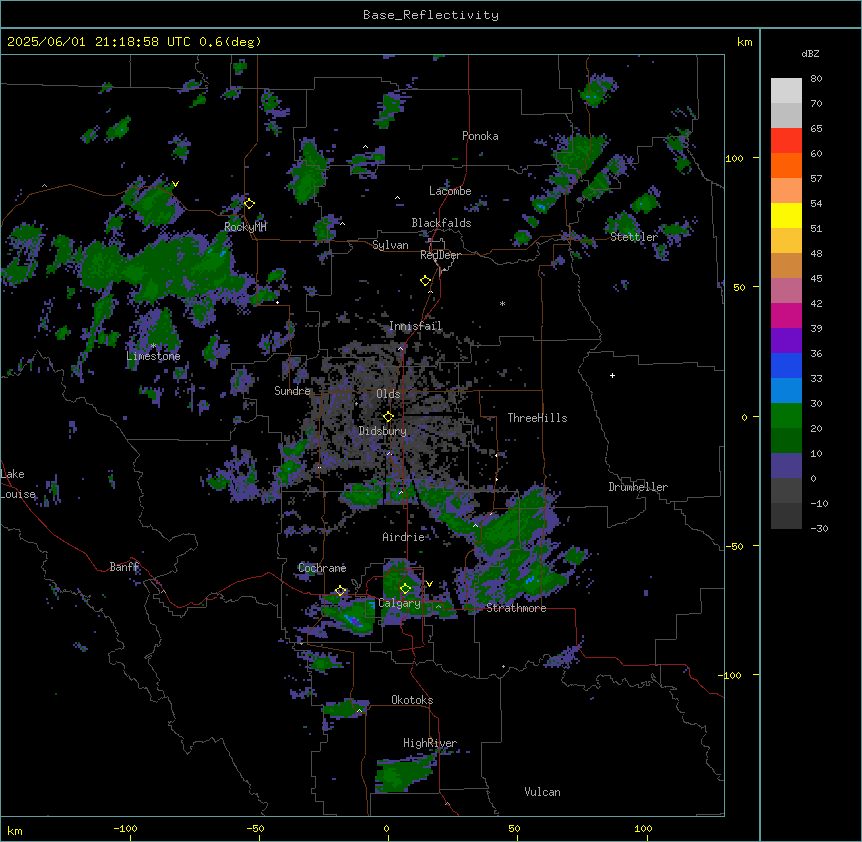Click the km label at top right
This screenshot has height=842, width=862.
[x=744, y=42]
